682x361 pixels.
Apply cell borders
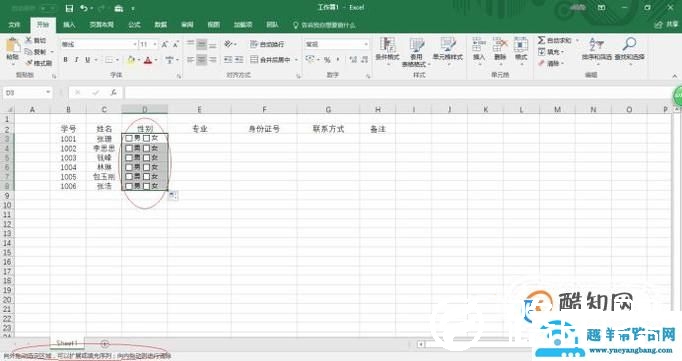(109, 60)
